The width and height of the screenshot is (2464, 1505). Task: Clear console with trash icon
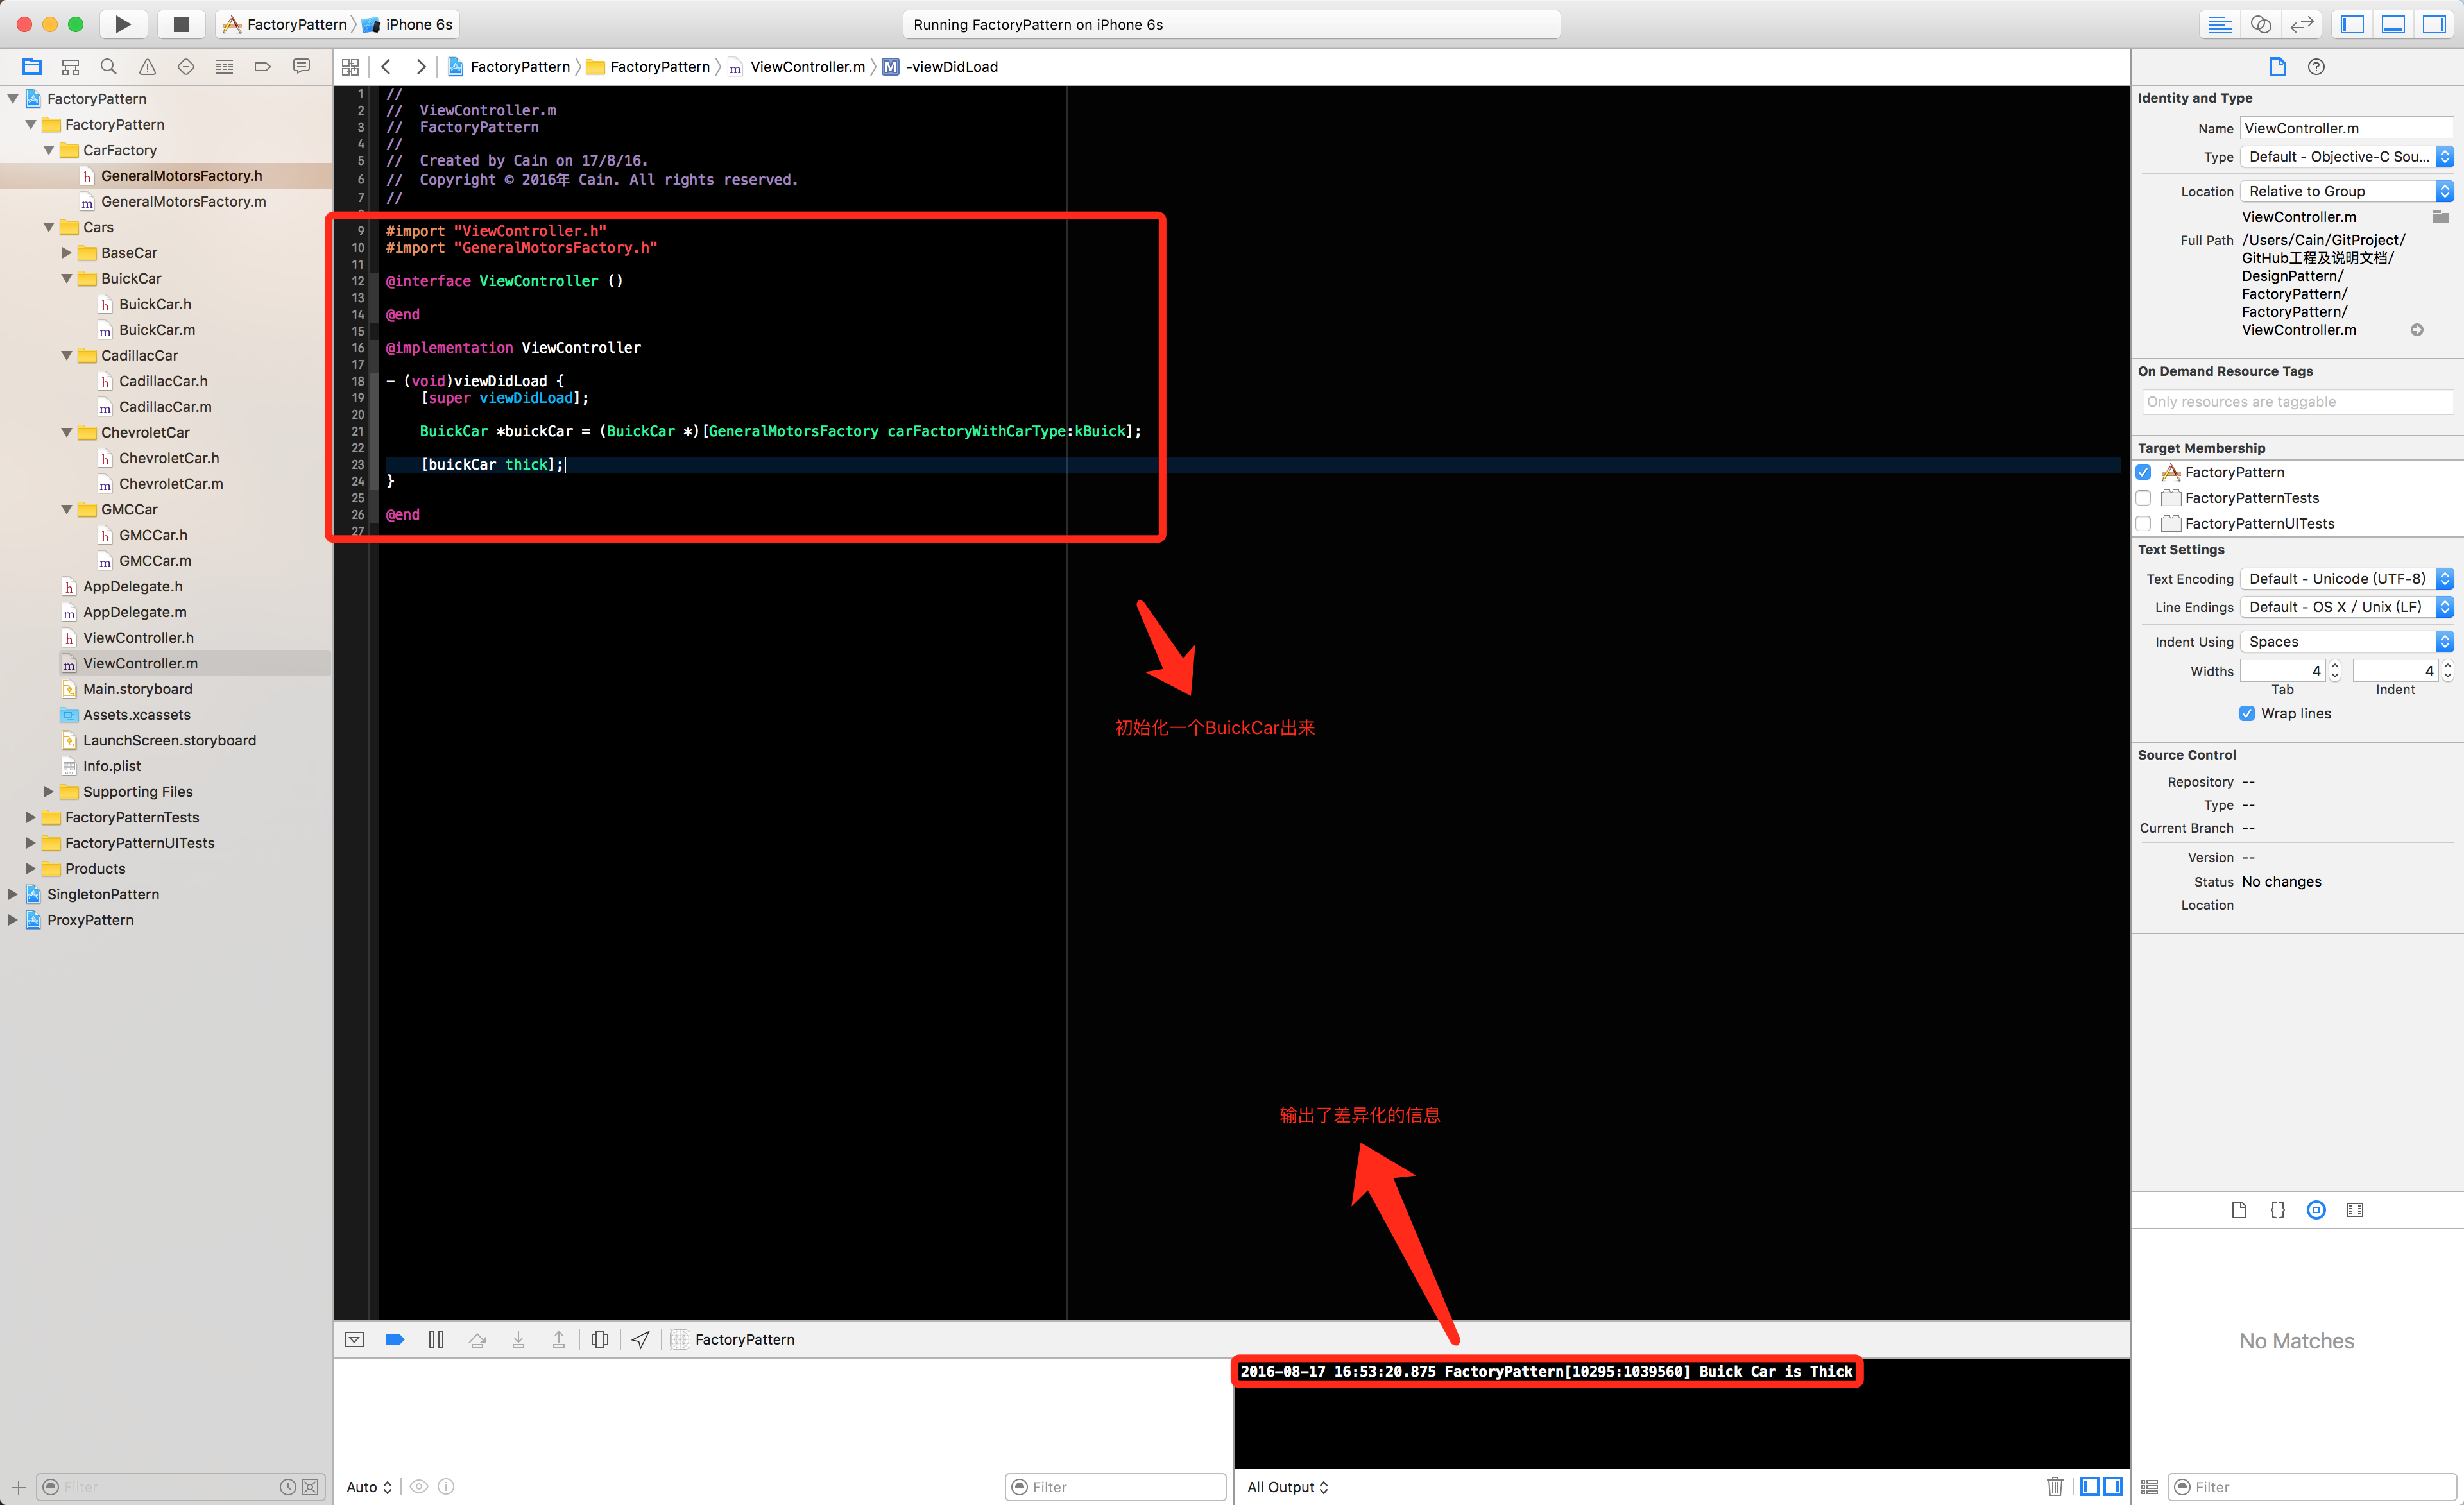[2054, 1486]
